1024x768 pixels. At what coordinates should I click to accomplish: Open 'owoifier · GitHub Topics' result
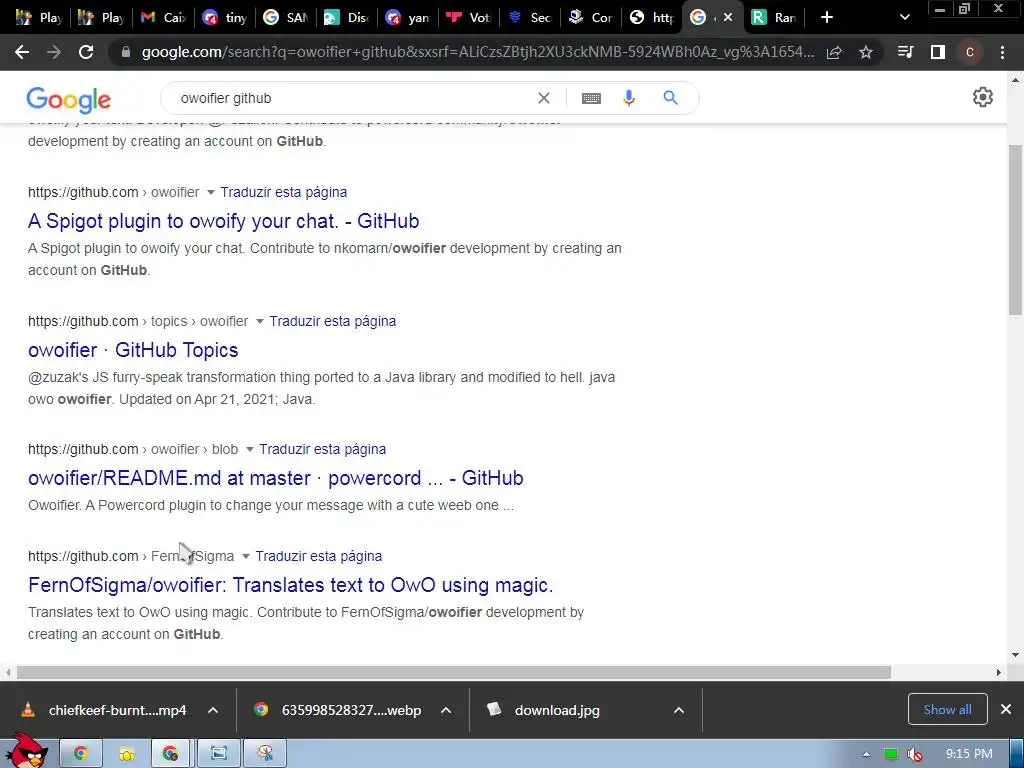133,350
